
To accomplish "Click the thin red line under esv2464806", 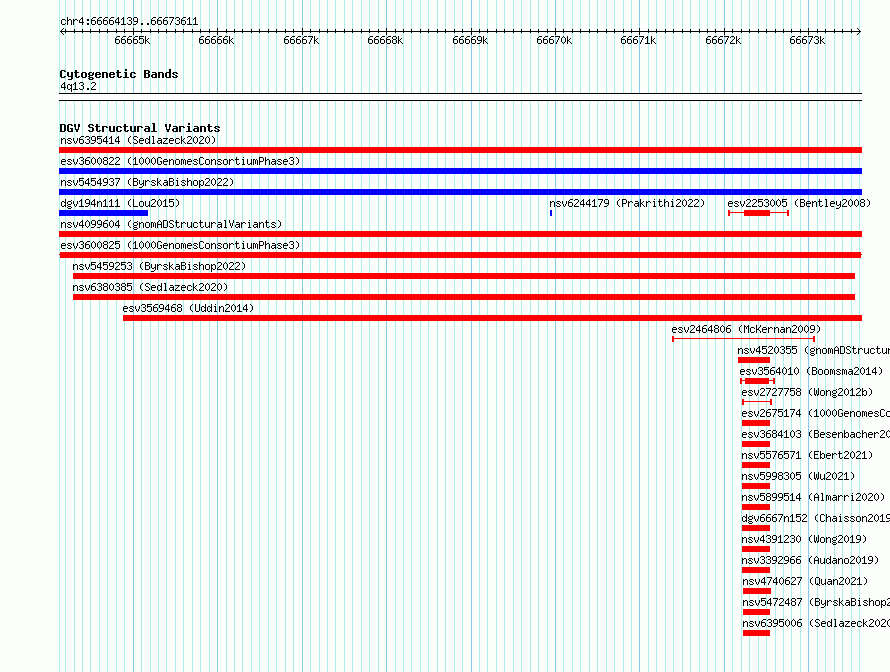I will (x=744, y=339).
